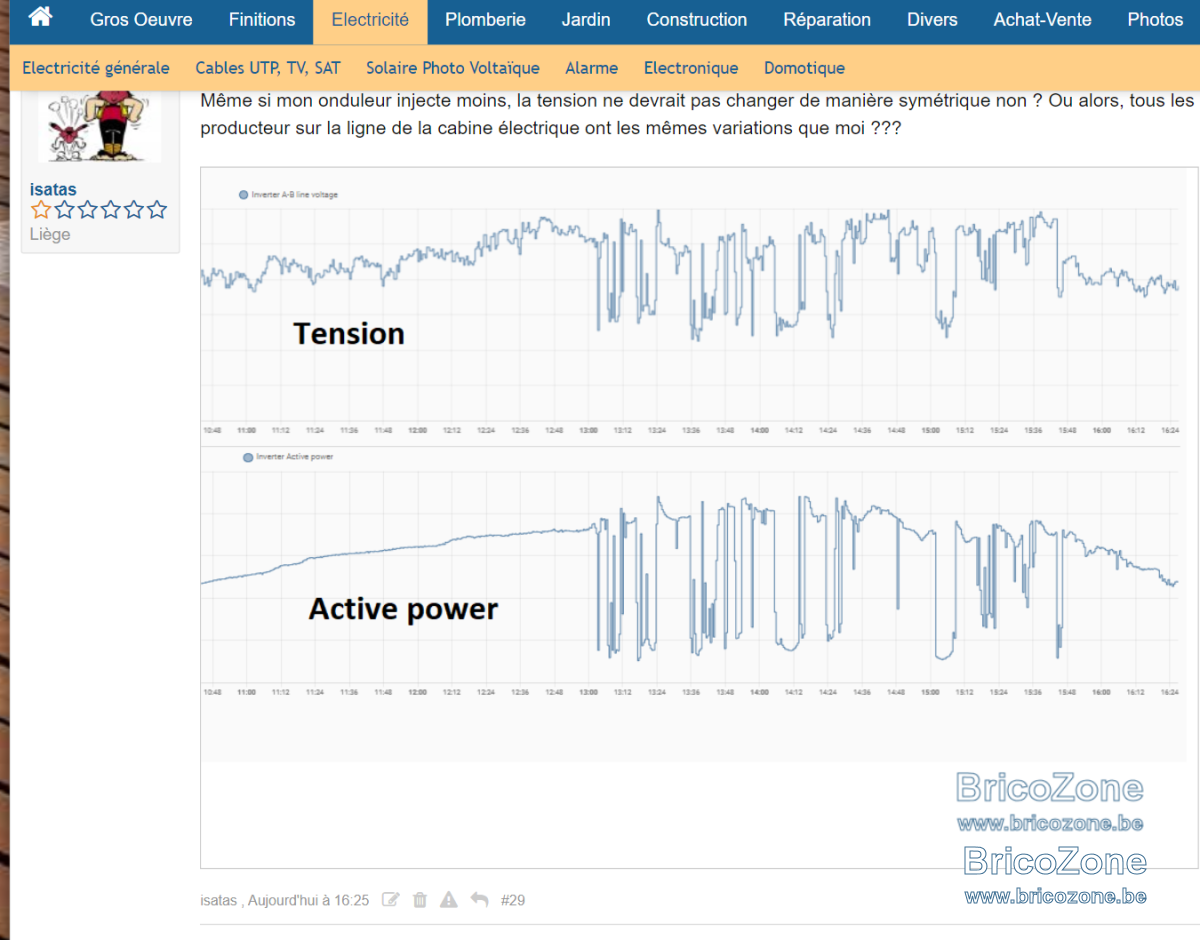Screen dimensions: 1200x940
Task: Click the edit post pencil icon
Action: tap(391, 900)
